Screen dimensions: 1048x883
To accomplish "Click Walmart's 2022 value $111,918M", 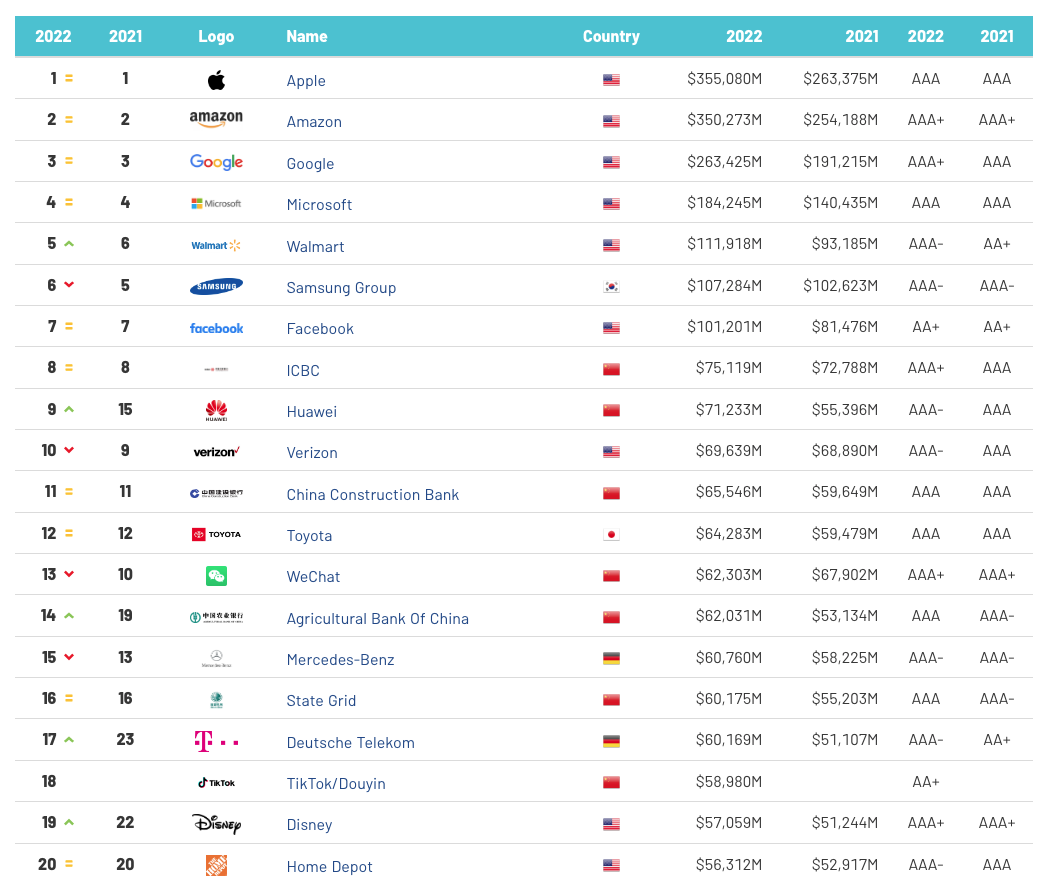I will click(x=725, y=244).
